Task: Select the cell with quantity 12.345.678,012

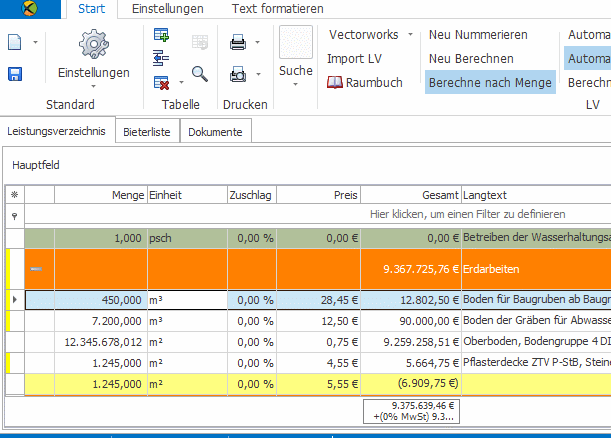Action: click(101, 342)
